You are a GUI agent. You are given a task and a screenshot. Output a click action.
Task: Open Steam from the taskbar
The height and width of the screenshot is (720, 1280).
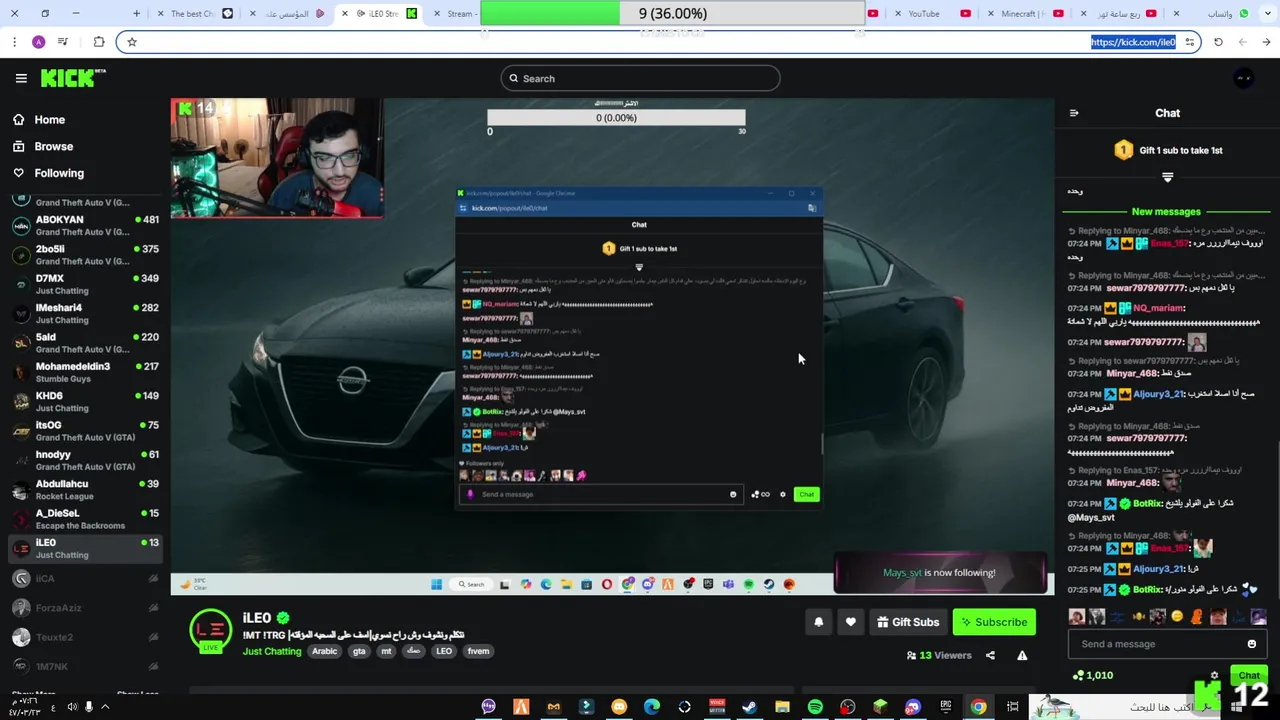tap(749, 707)
